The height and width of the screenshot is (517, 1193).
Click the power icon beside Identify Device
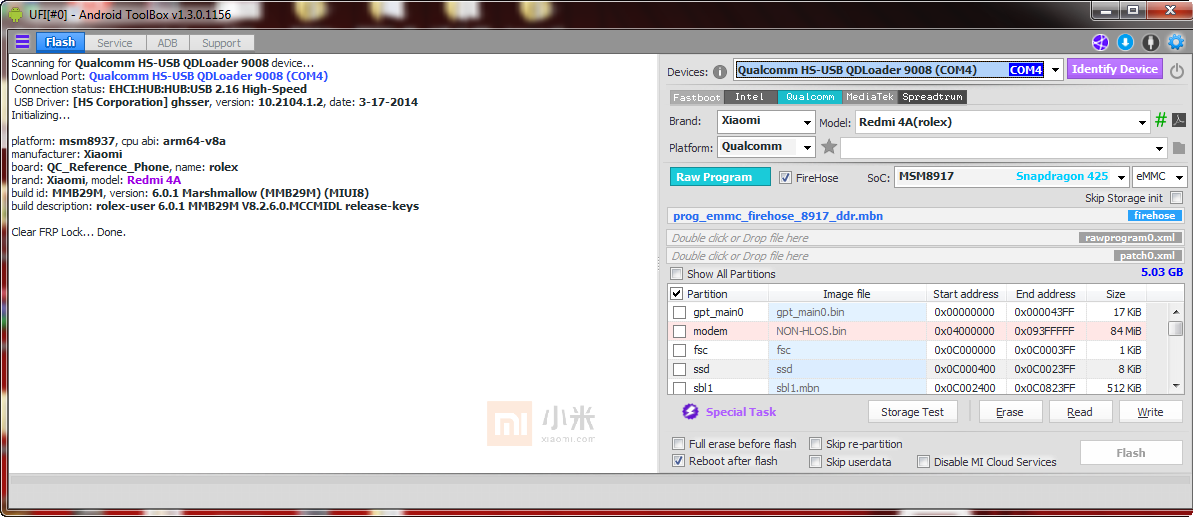(x=1177, y=71)
